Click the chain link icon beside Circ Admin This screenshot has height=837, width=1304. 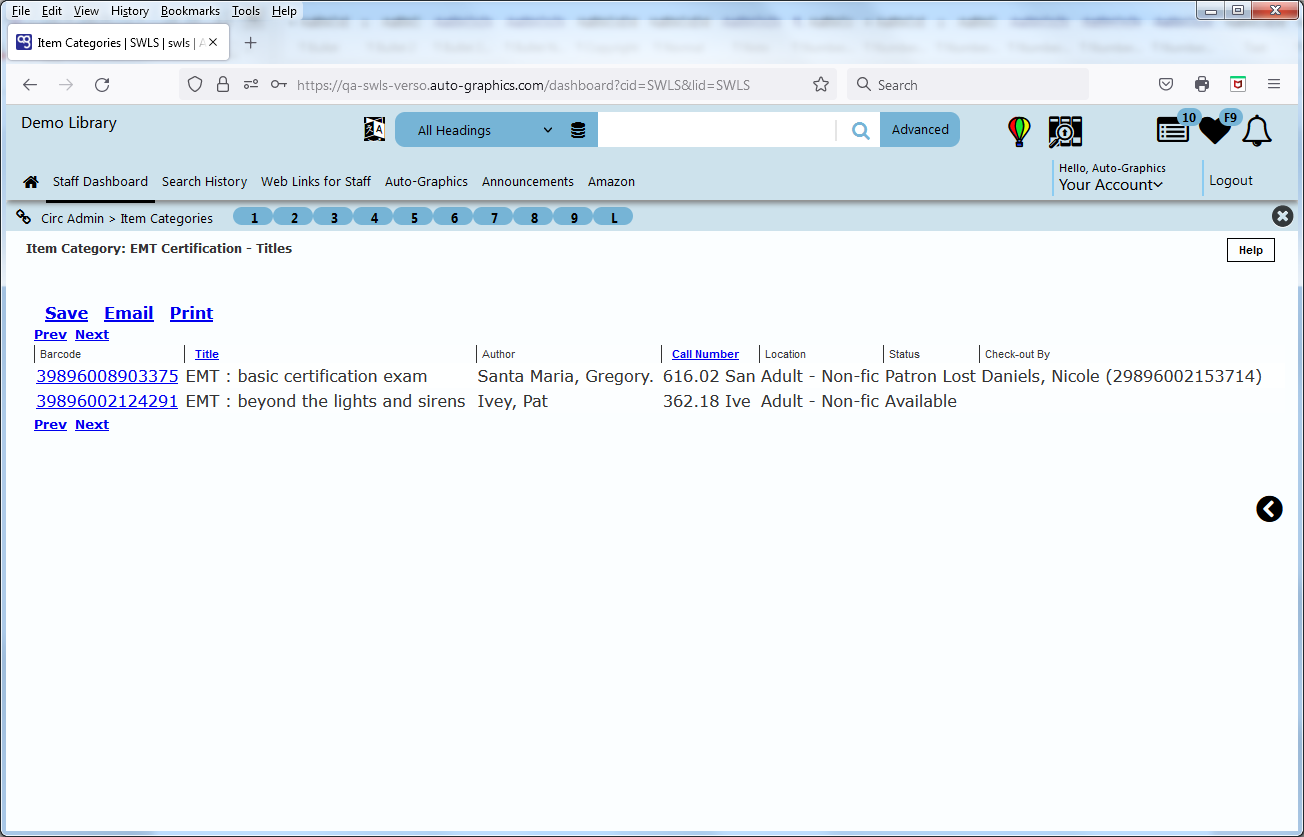(24, 217)
